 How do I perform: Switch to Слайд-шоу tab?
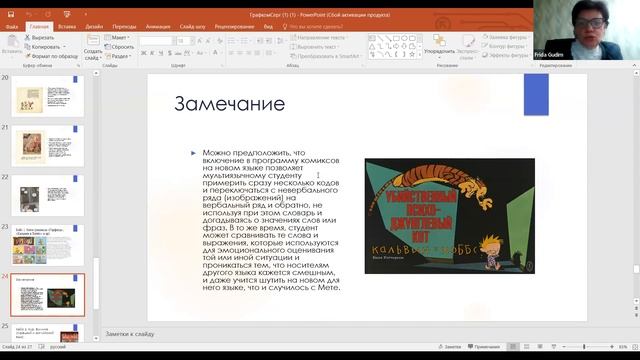pyautogui.click(x=192, y=27)
